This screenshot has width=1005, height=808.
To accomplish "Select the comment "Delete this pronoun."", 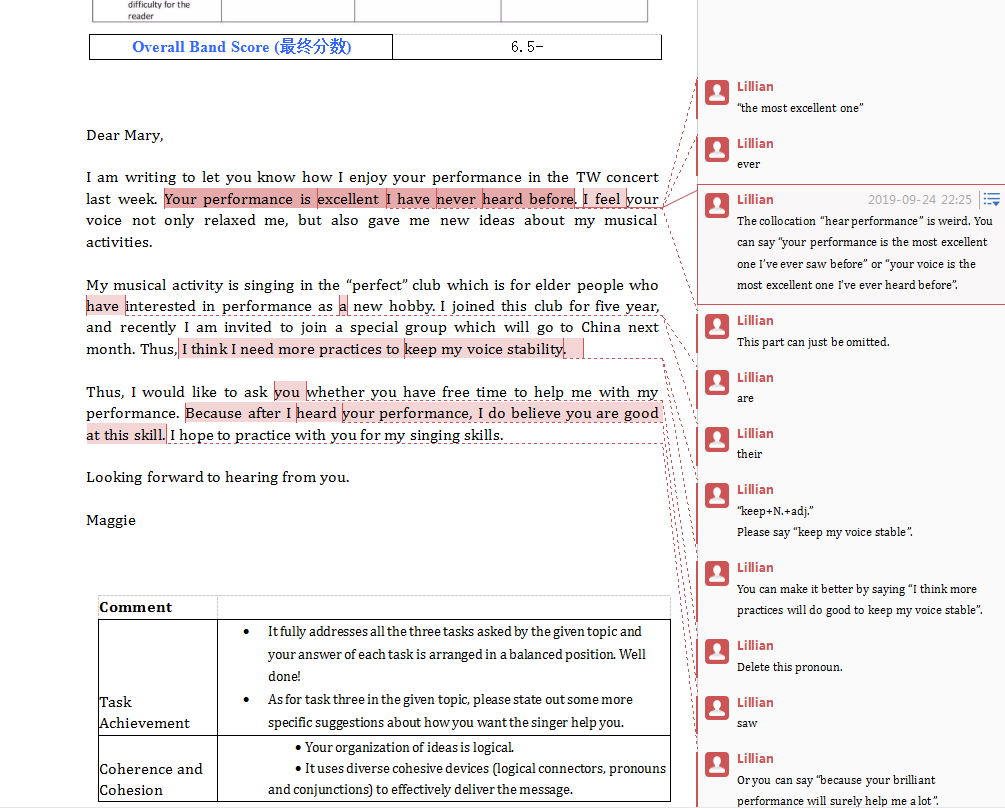I will coord(790,667).
